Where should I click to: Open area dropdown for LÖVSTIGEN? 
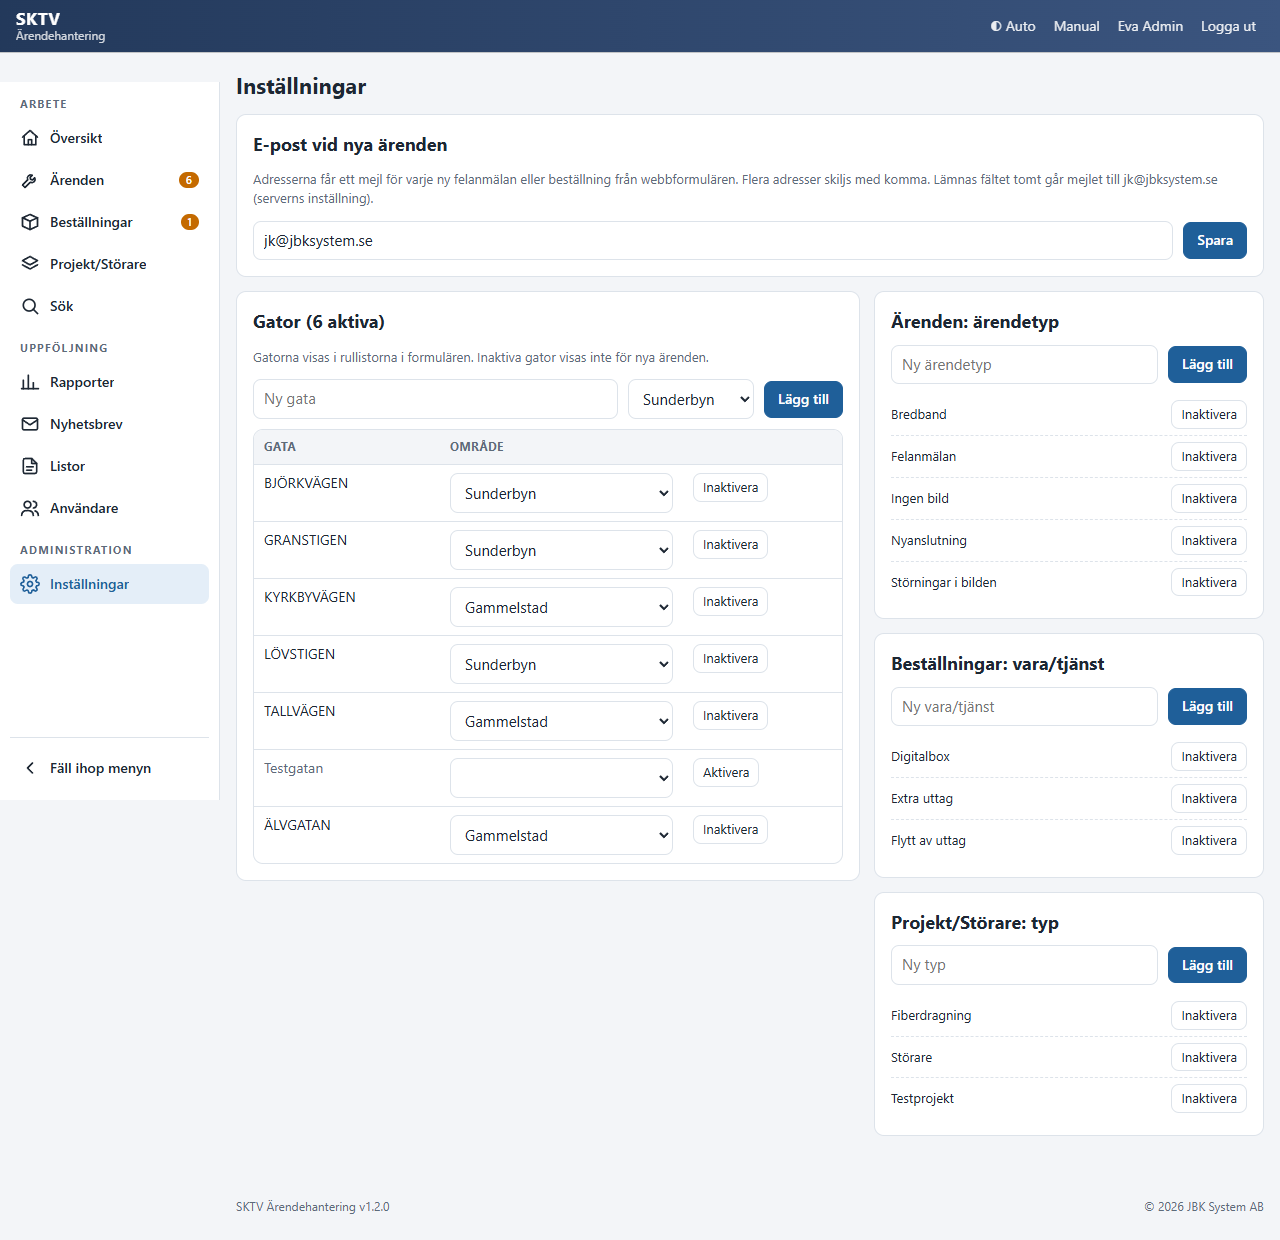point(561,664)
